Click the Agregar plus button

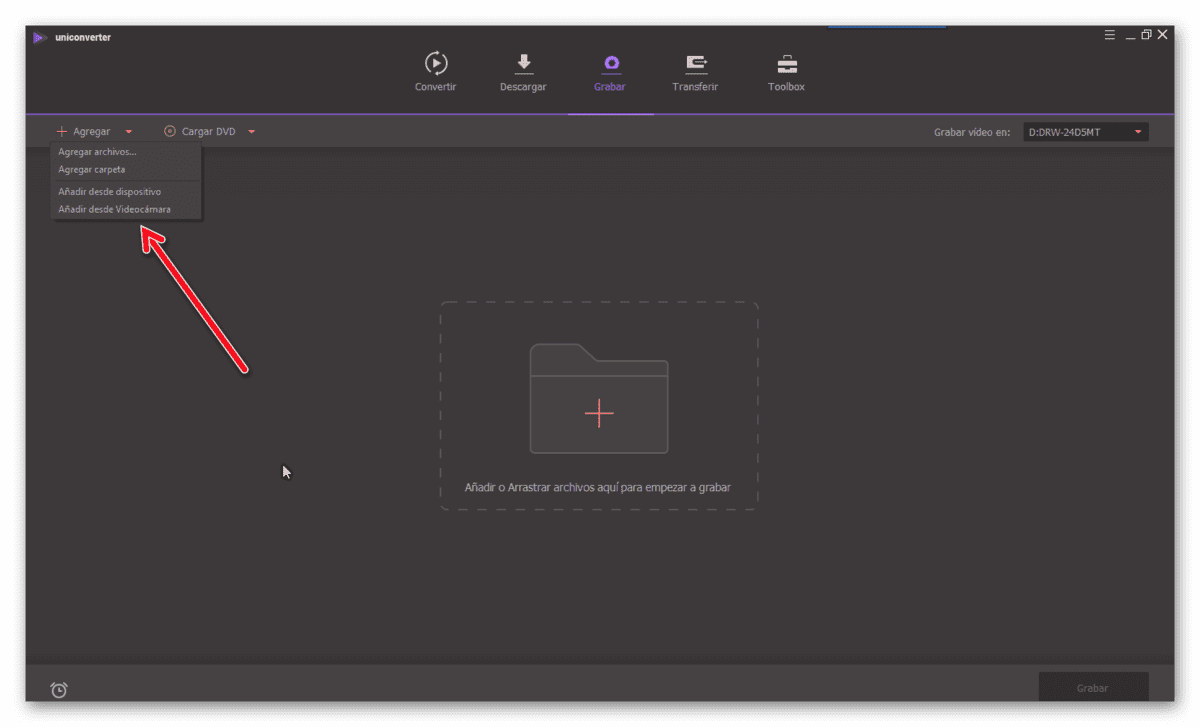pyautogui.click(x=84, y=132)
